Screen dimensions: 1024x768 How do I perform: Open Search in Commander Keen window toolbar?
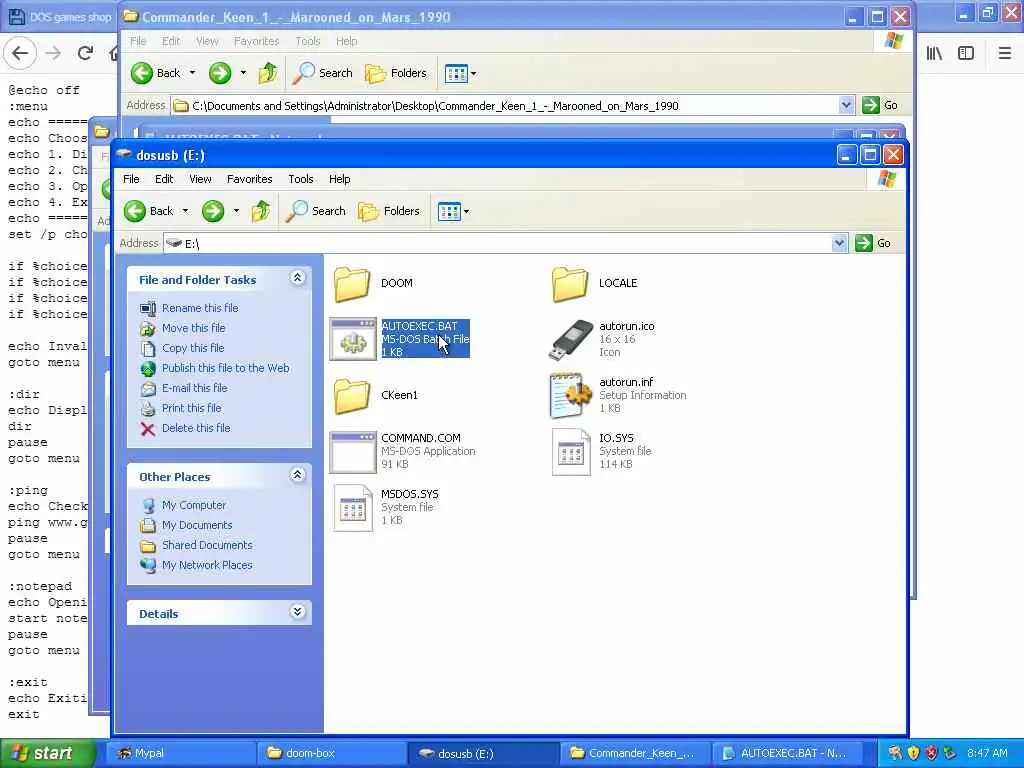pyautogui.click(x=323, y=73)
